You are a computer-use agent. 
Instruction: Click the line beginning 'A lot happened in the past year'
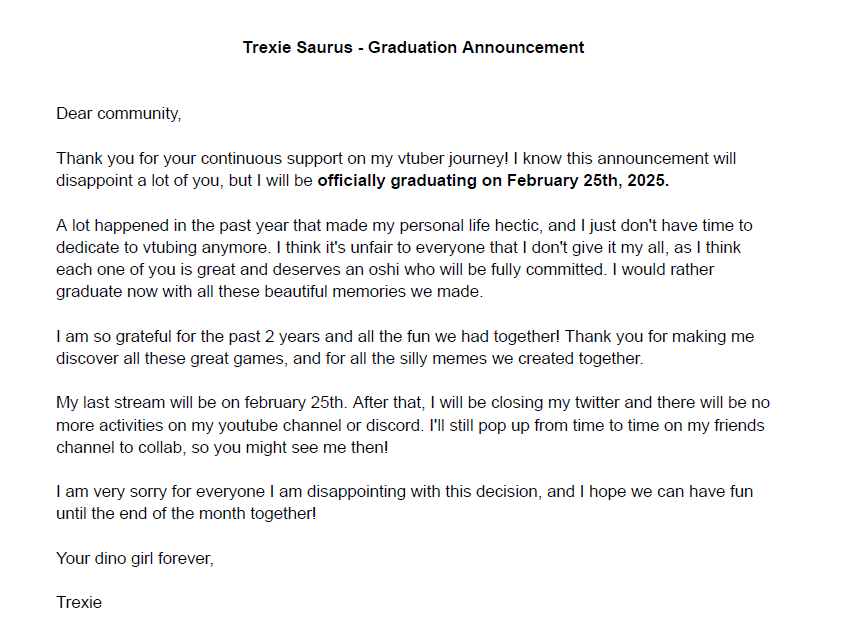click(x=404, y=225)
